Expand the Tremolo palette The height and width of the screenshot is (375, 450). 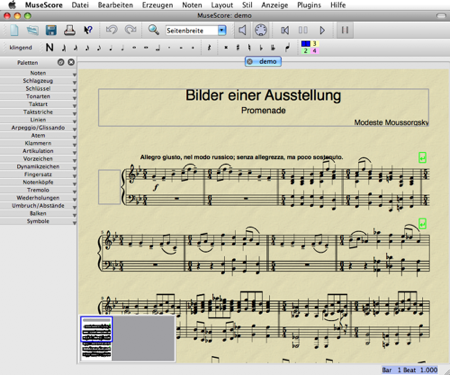click(x=38, y=190)
